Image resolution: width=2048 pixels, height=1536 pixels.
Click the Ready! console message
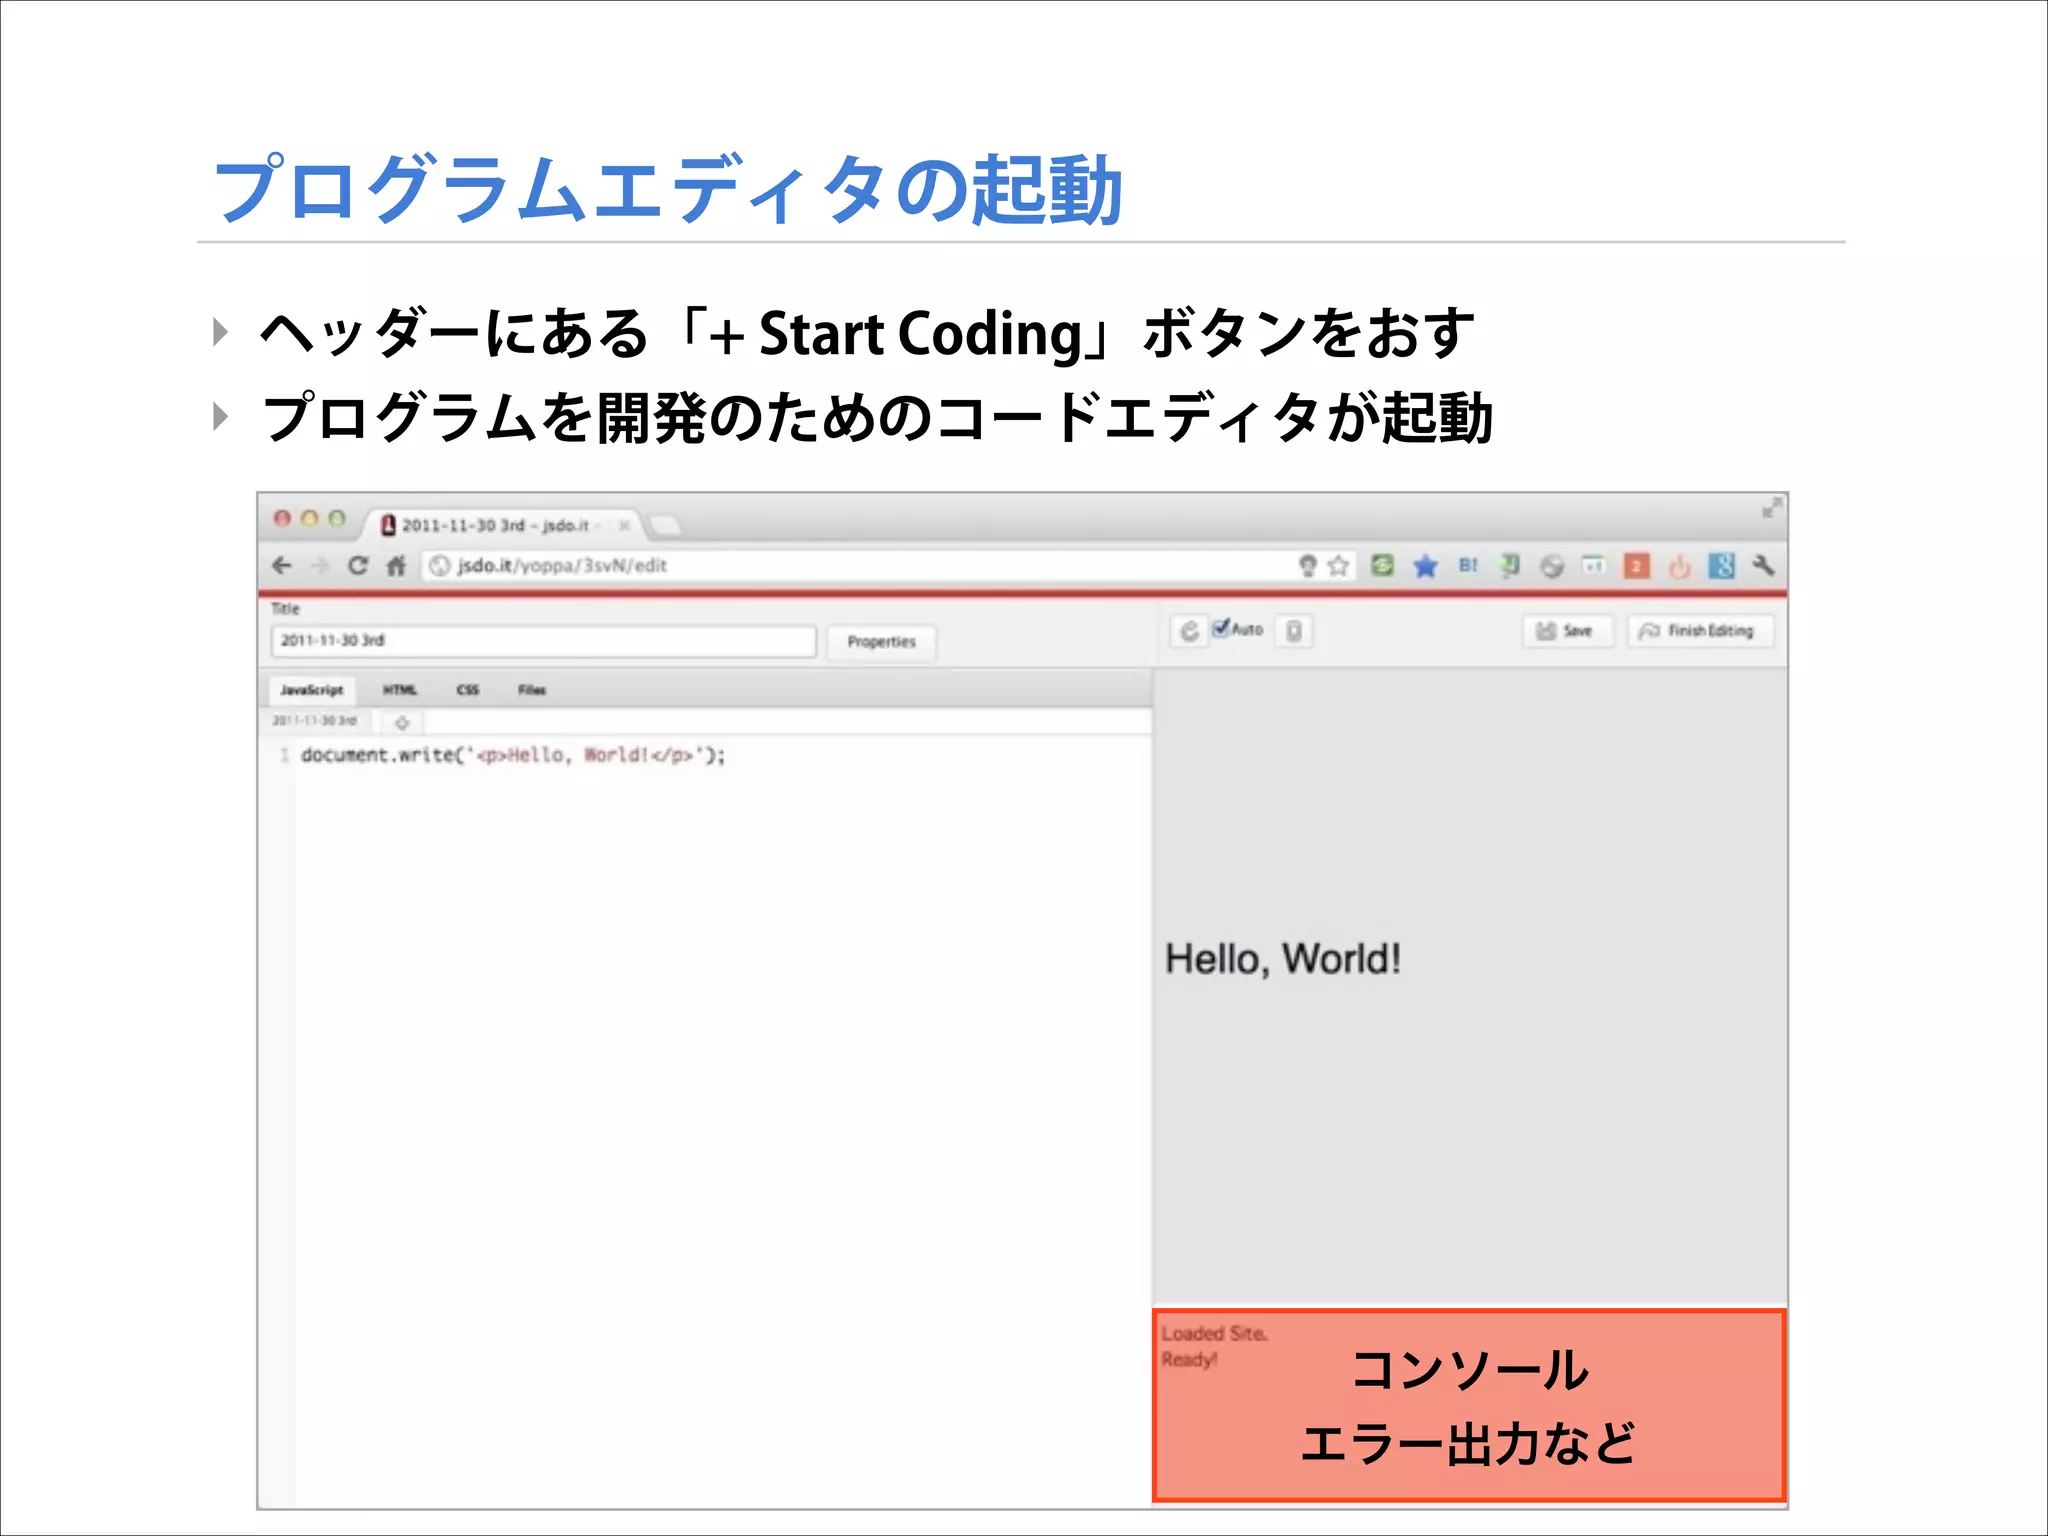tap(1189, 1360)
